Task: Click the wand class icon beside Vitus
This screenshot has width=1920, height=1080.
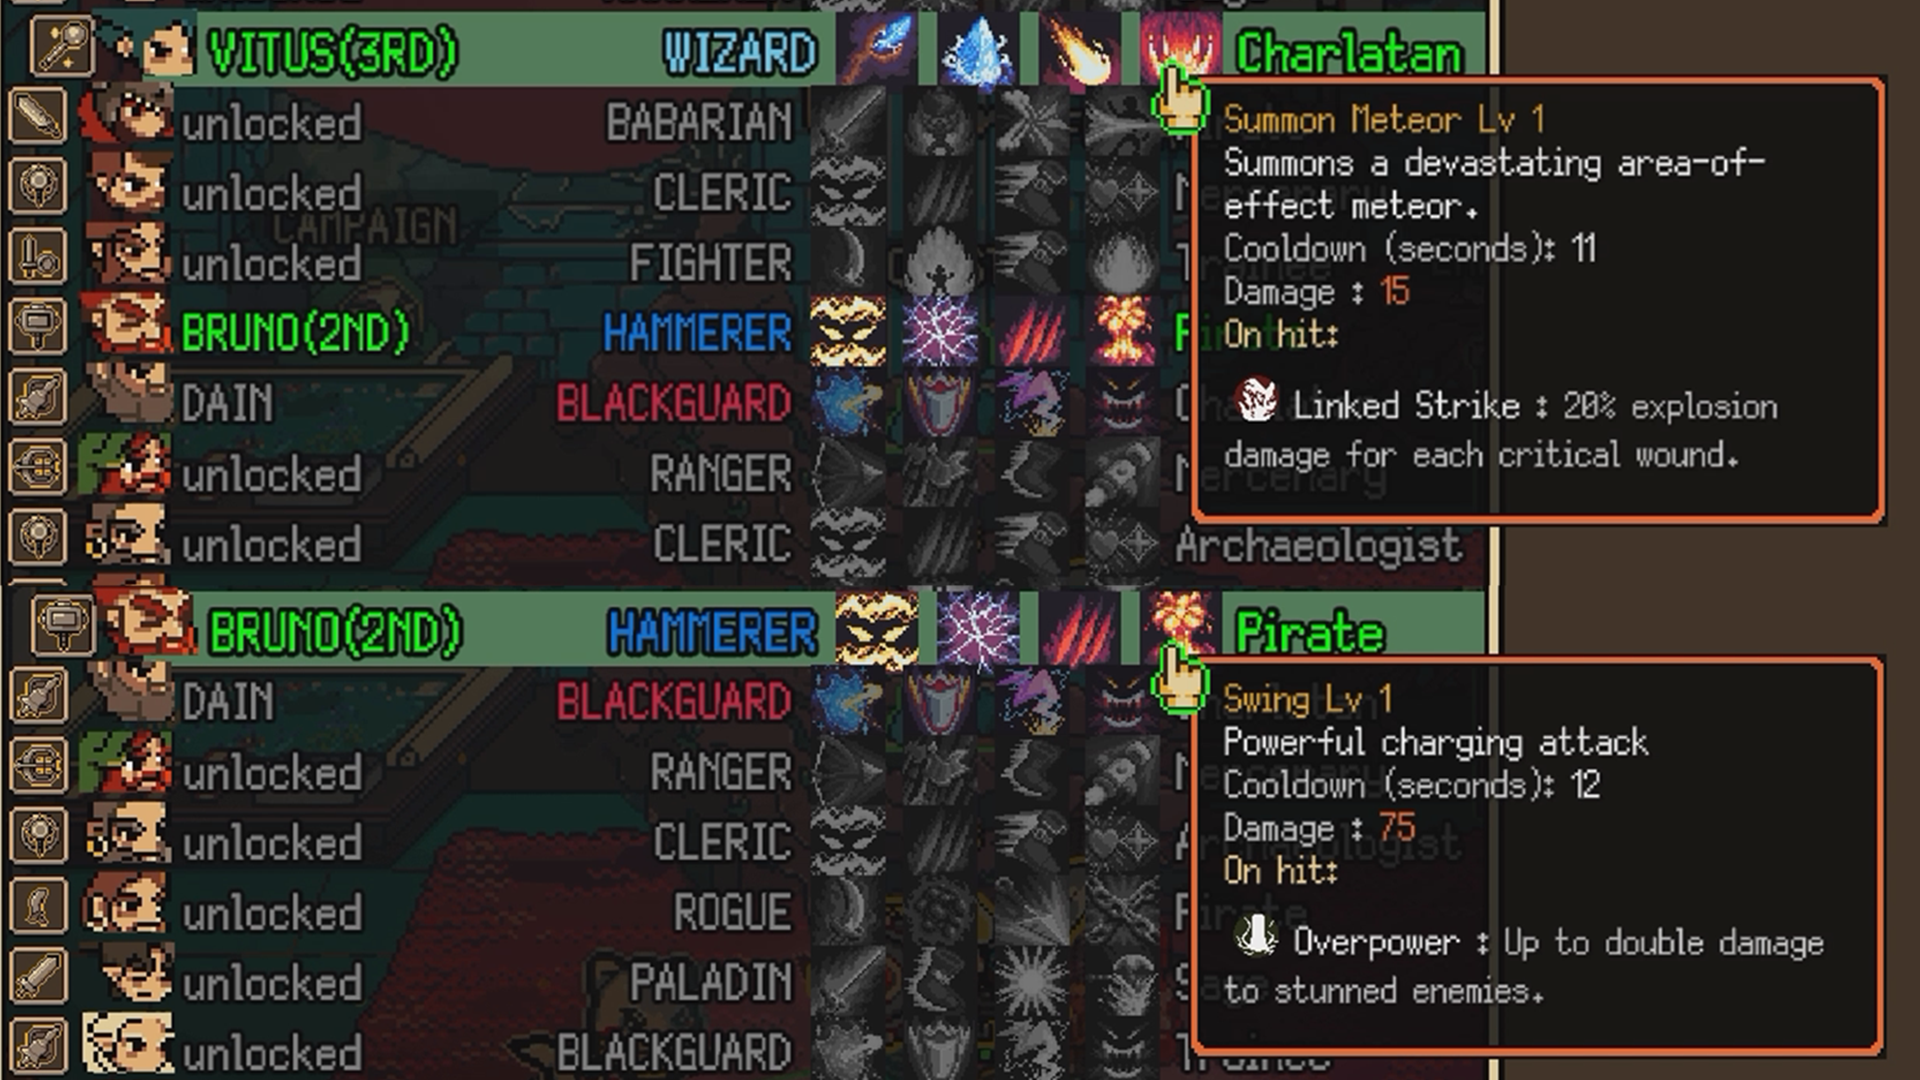Action: click(x=62, y=46)
